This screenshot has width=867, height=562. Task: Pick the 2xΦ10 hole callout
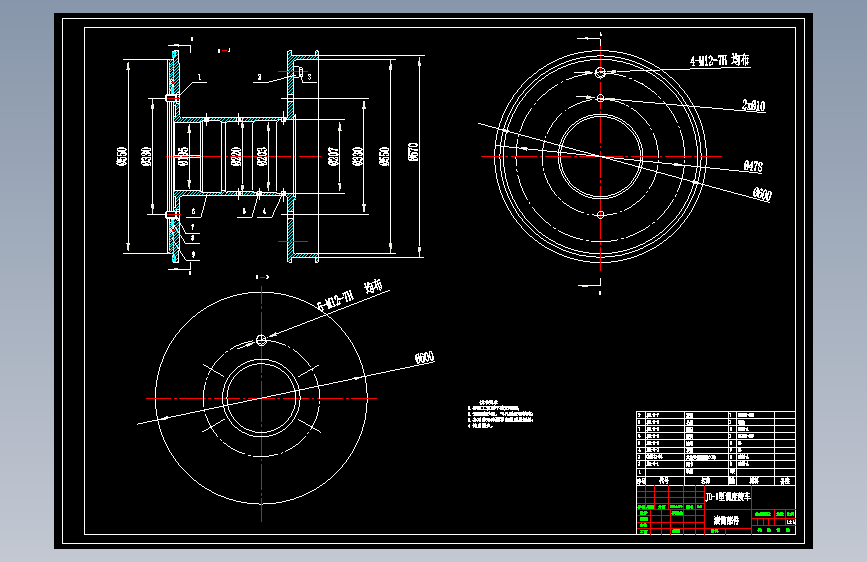[x=754, y=105]
